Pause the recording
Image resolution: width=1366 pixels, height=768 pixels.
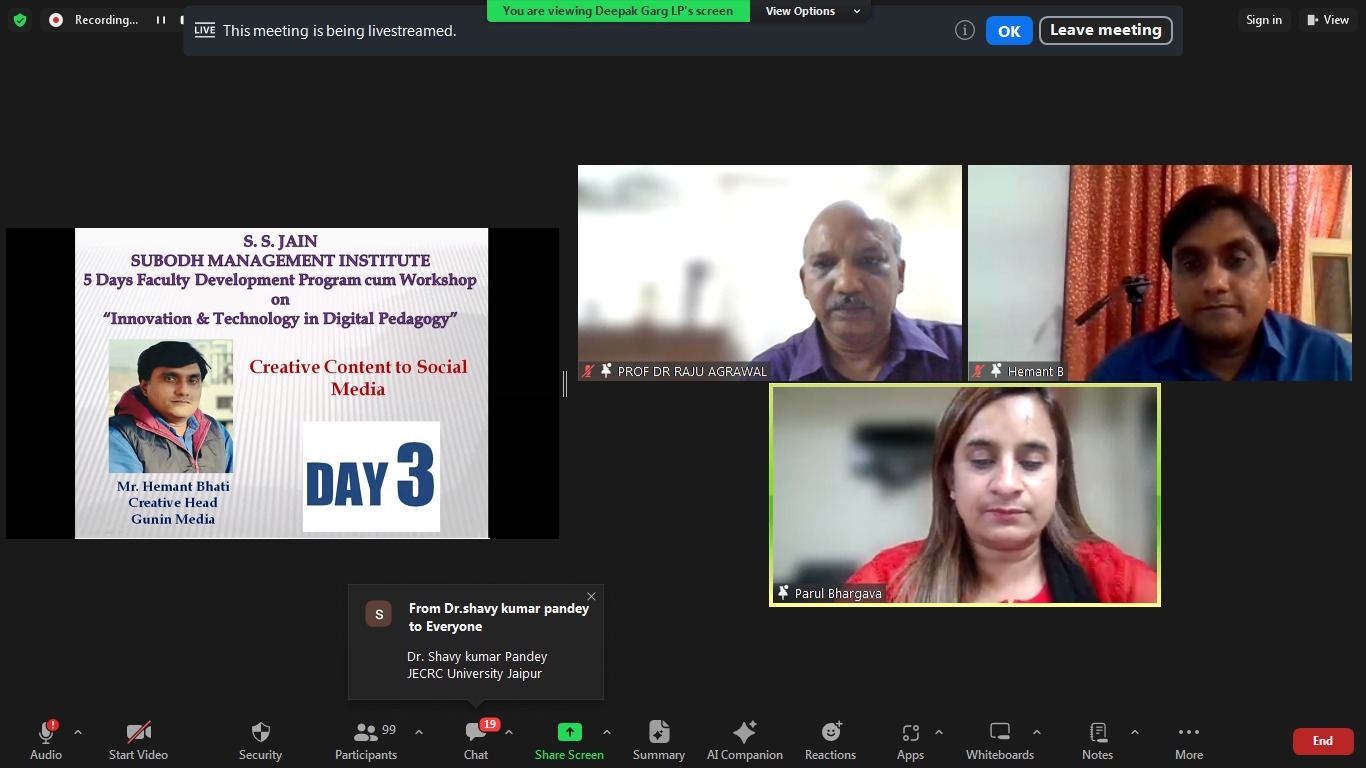click(x=160, y=20)
